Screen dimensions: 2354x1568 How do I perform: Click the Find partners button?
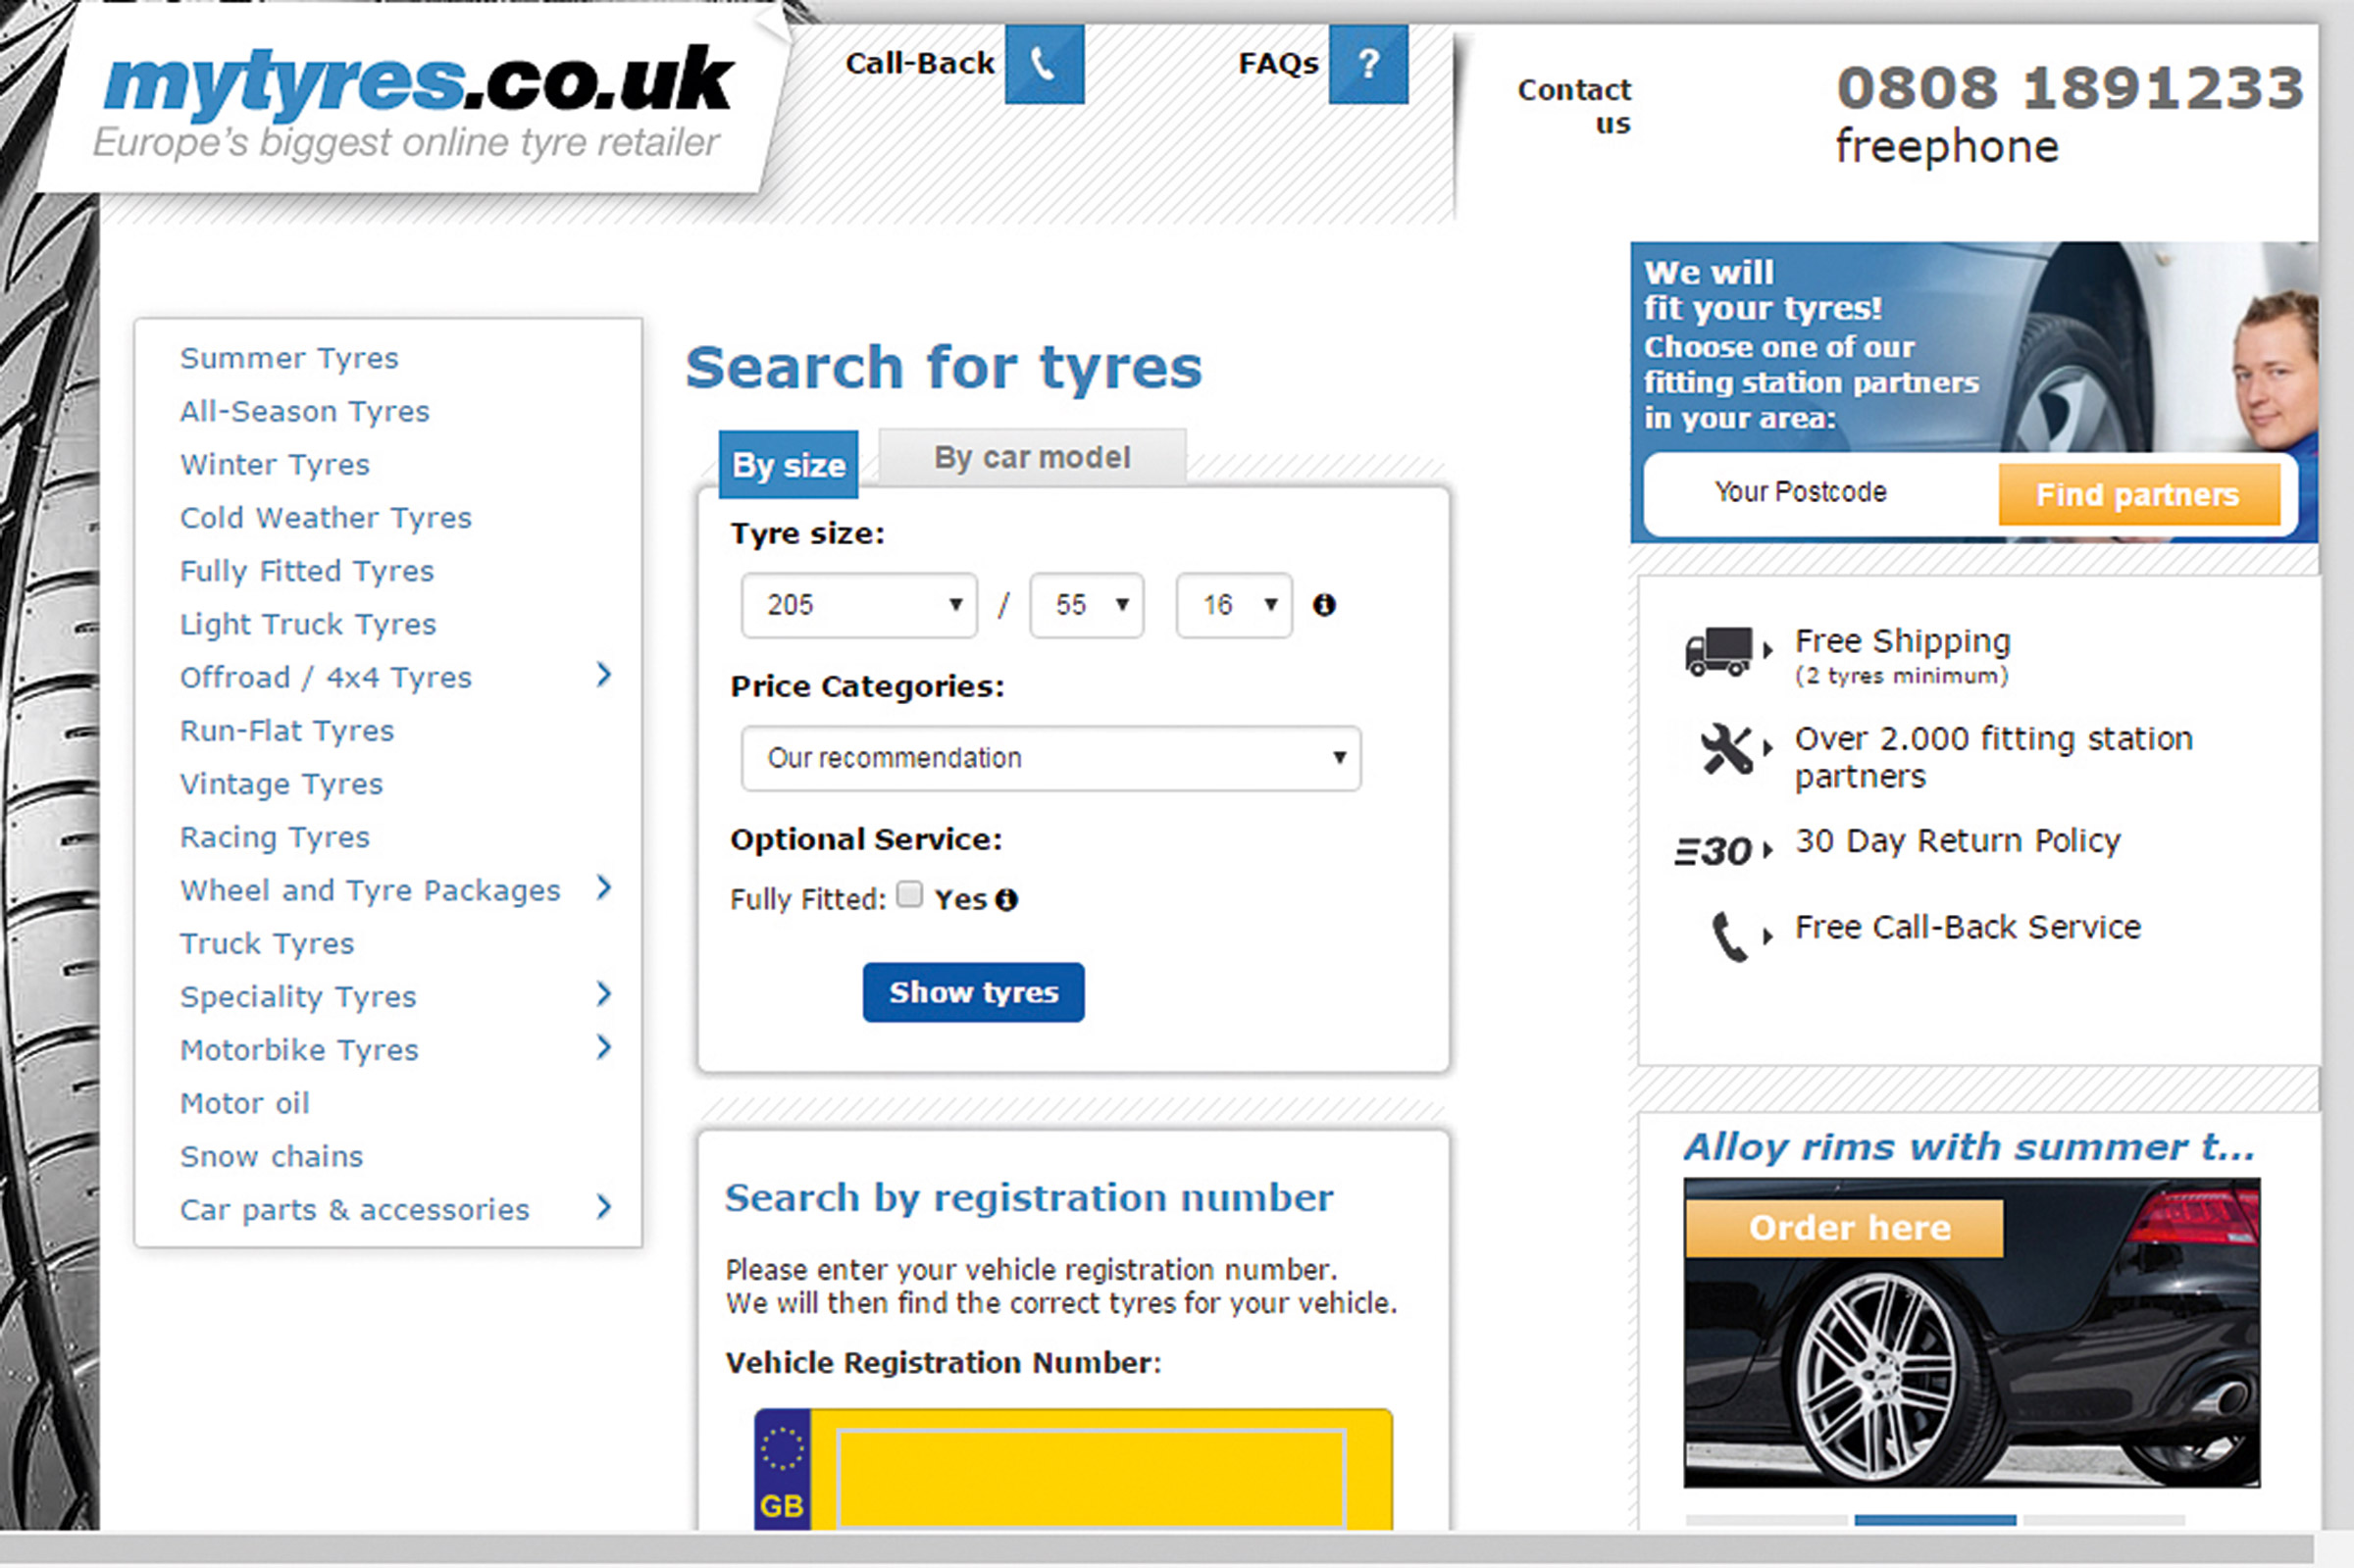pos(2140,494)
